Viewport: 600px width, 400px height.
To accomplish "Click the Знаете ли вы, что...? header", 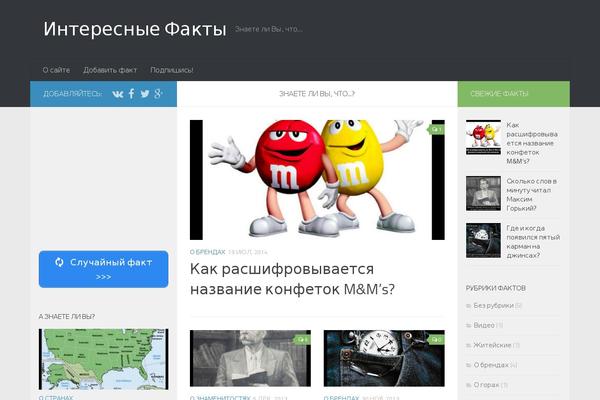I will 317,94.
